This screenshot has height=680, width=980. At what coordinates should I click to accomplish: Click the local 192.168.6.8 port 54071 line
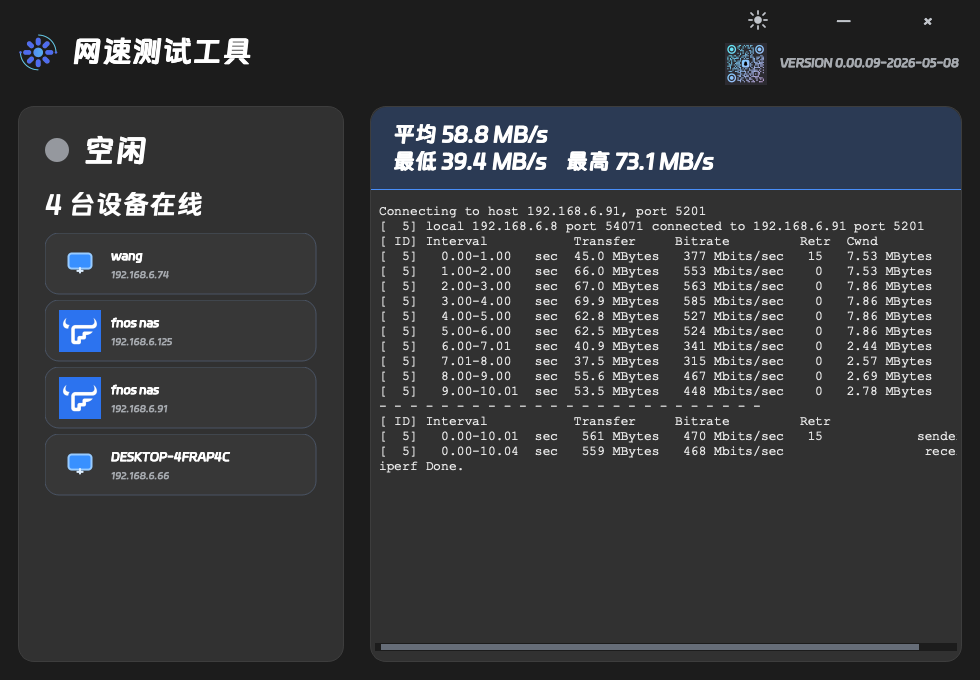651,226
